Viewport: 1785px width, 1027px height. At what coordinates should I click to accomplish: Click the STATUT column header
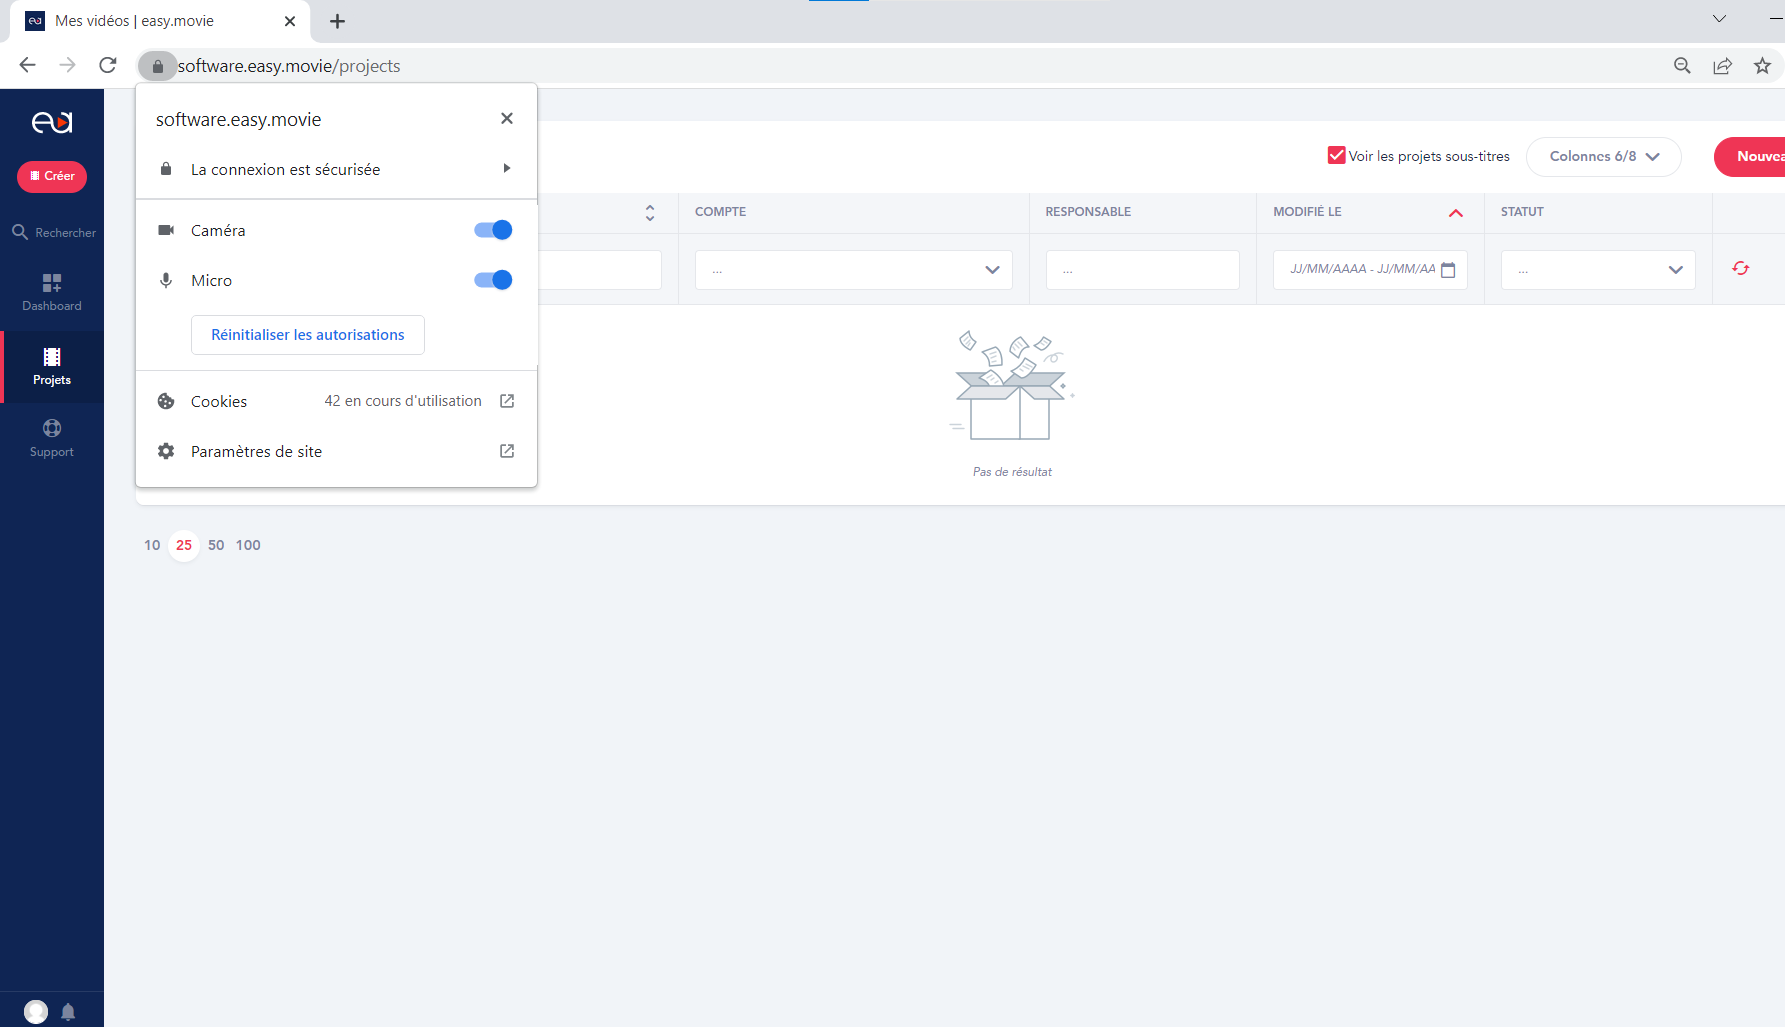pos(1522,212)
